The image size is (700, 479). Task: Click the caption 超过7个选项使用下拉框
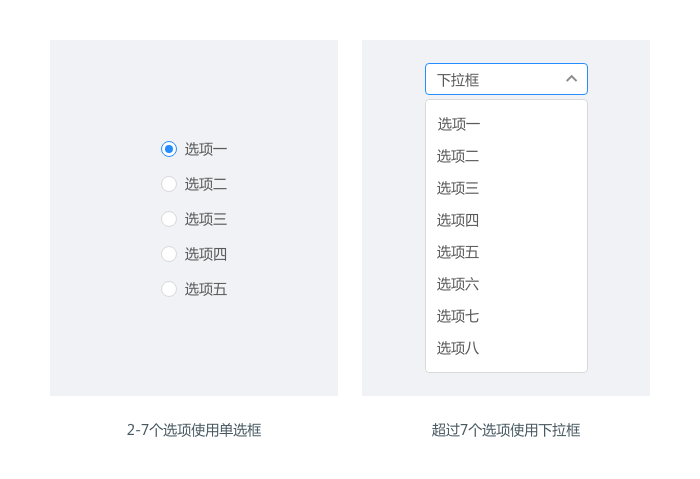tap(506, 430)
